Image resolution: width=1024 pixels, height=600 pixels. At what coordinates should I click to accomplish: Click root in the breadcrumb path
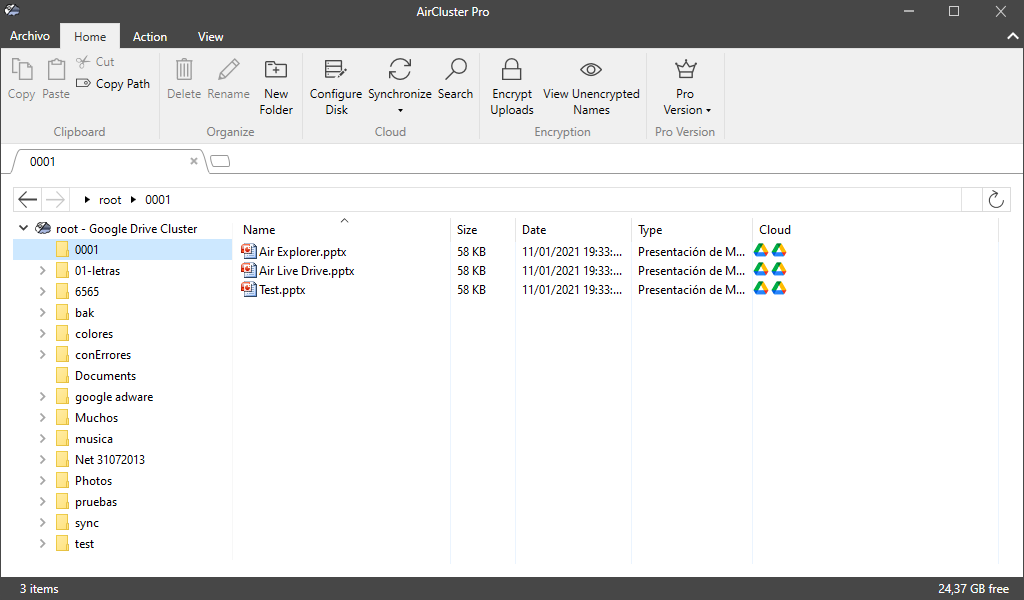click(x=110, y=200)
